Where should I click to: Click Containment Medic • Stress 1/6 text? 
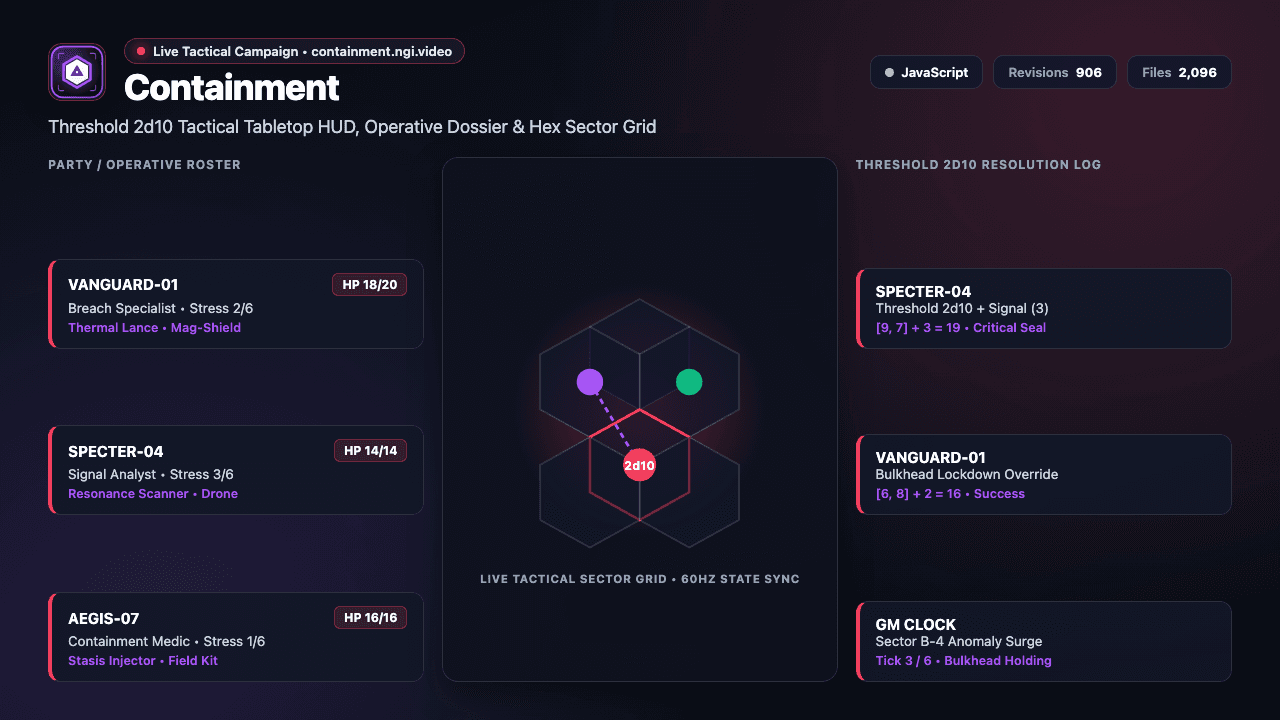pyautogui.click(x=166, y=642)
